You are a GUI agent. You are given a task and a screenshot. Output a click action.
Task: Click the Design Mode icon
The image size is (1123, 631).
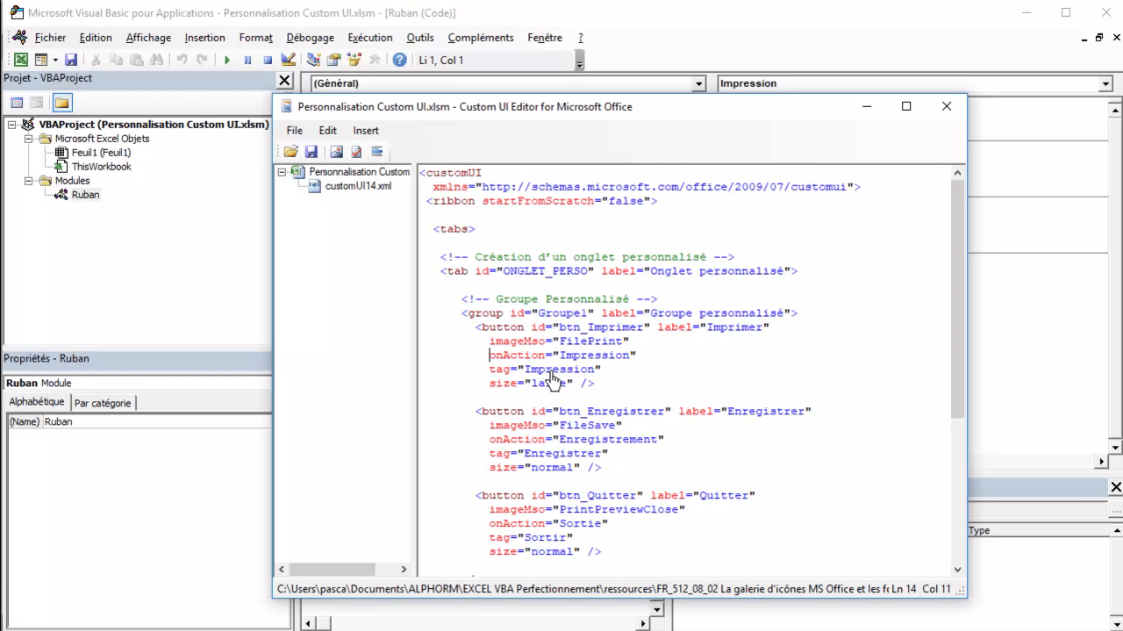288,57
